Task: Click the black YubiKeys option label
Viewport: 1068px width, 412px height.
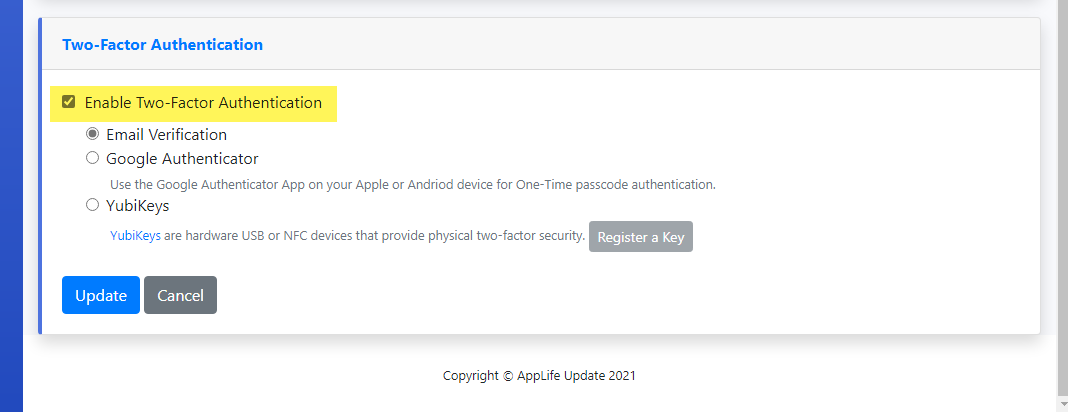Action: click(138, 206)
